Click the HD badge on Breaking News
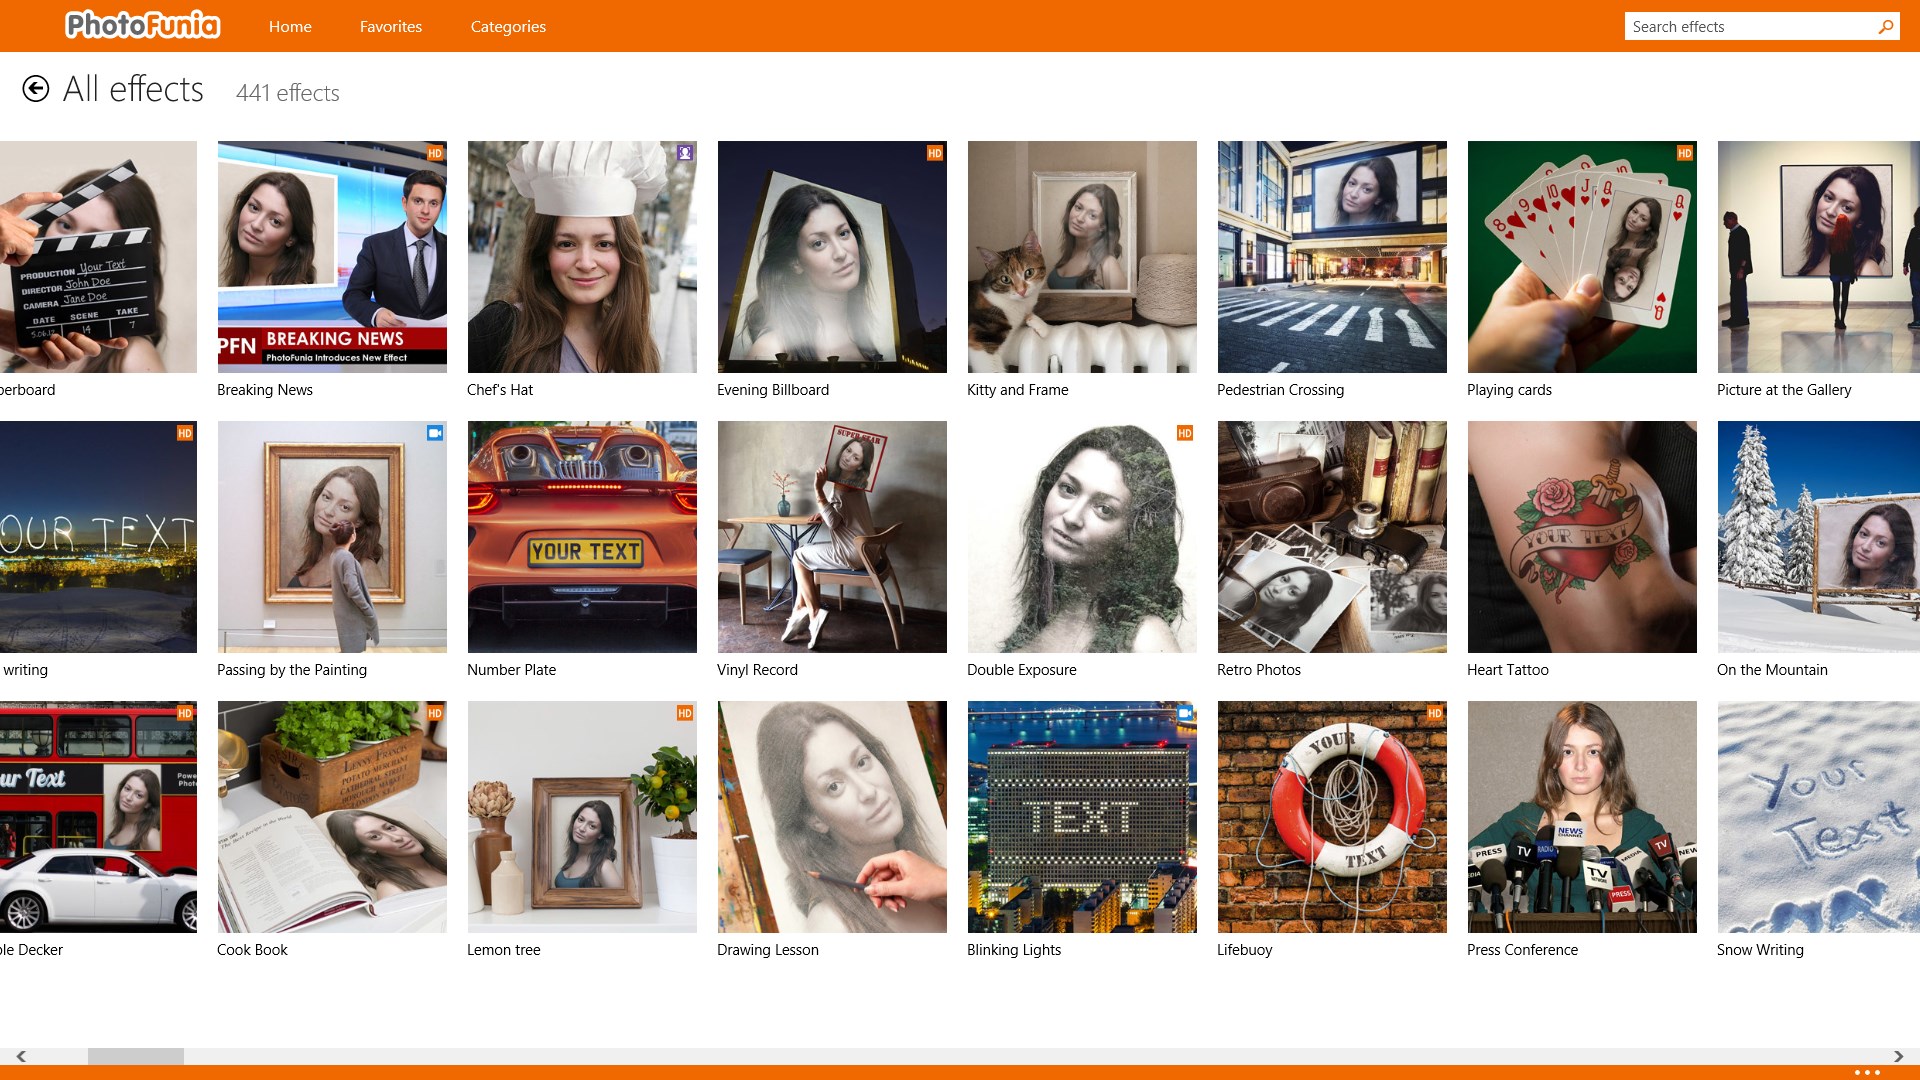The image size is (1920, 1080). pos(435,153)
